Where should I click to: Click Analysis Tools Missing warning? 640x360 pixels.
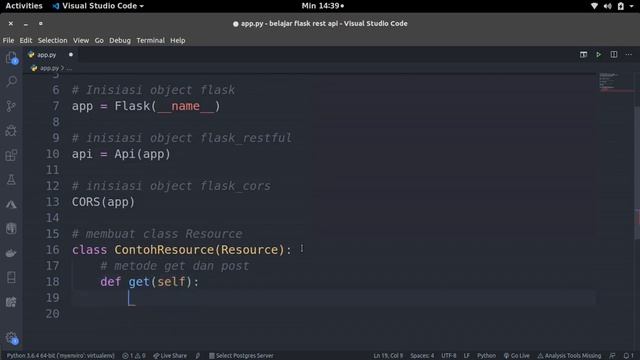point(569,356)
